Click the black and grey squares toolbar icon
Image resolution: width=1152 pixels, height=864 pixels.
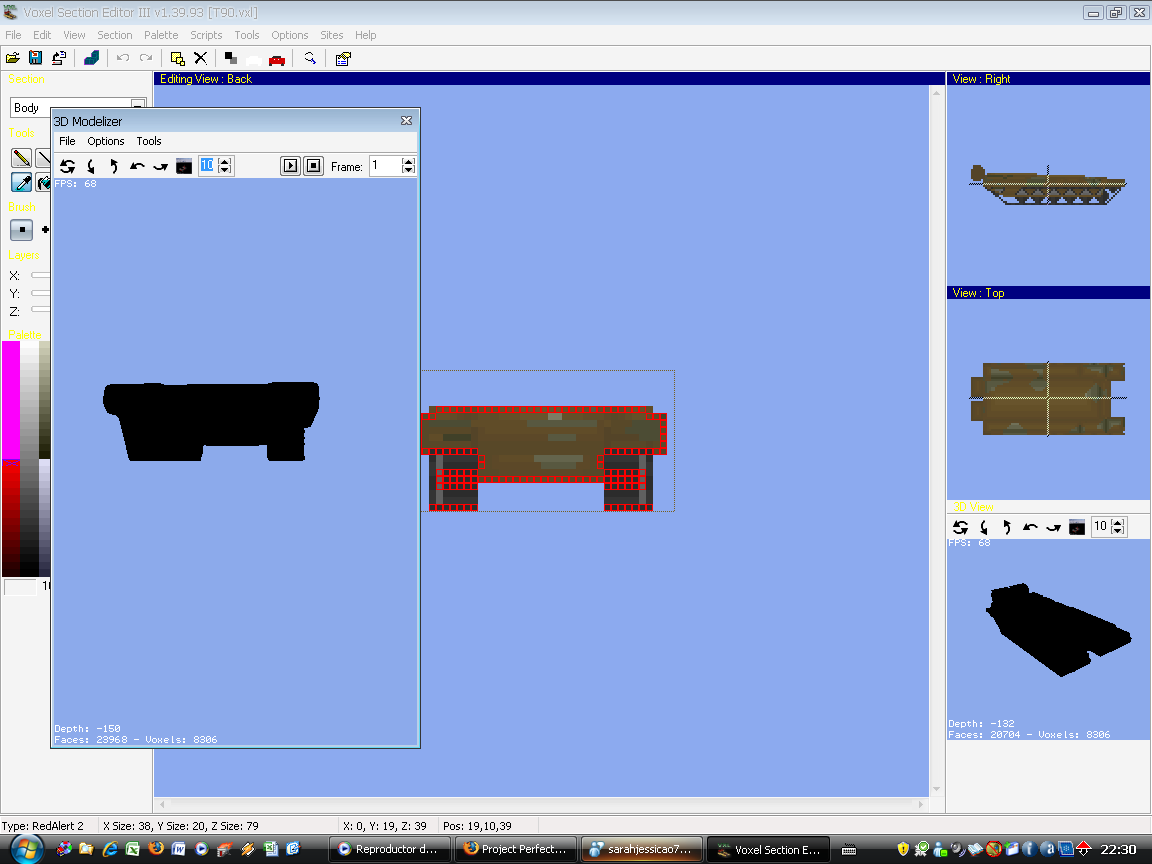(x=231, y=58)
